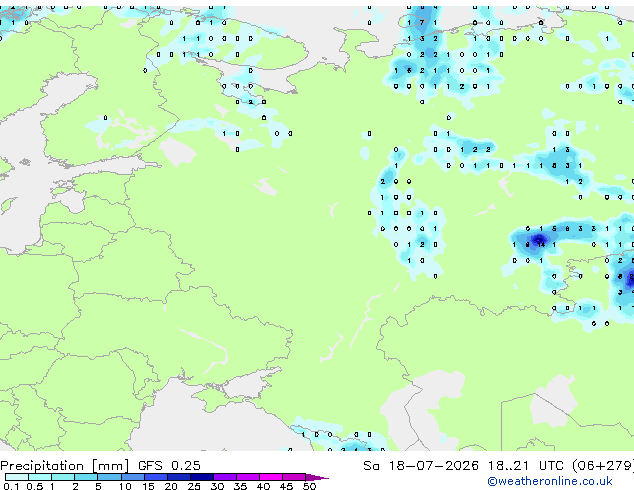Click the legend label "45"

[x=286, y=486]
